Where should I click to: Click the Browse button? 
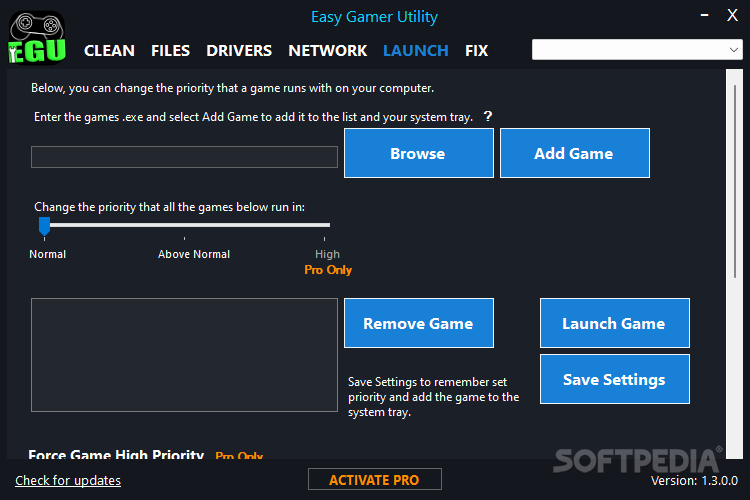(x=419, y=153)
